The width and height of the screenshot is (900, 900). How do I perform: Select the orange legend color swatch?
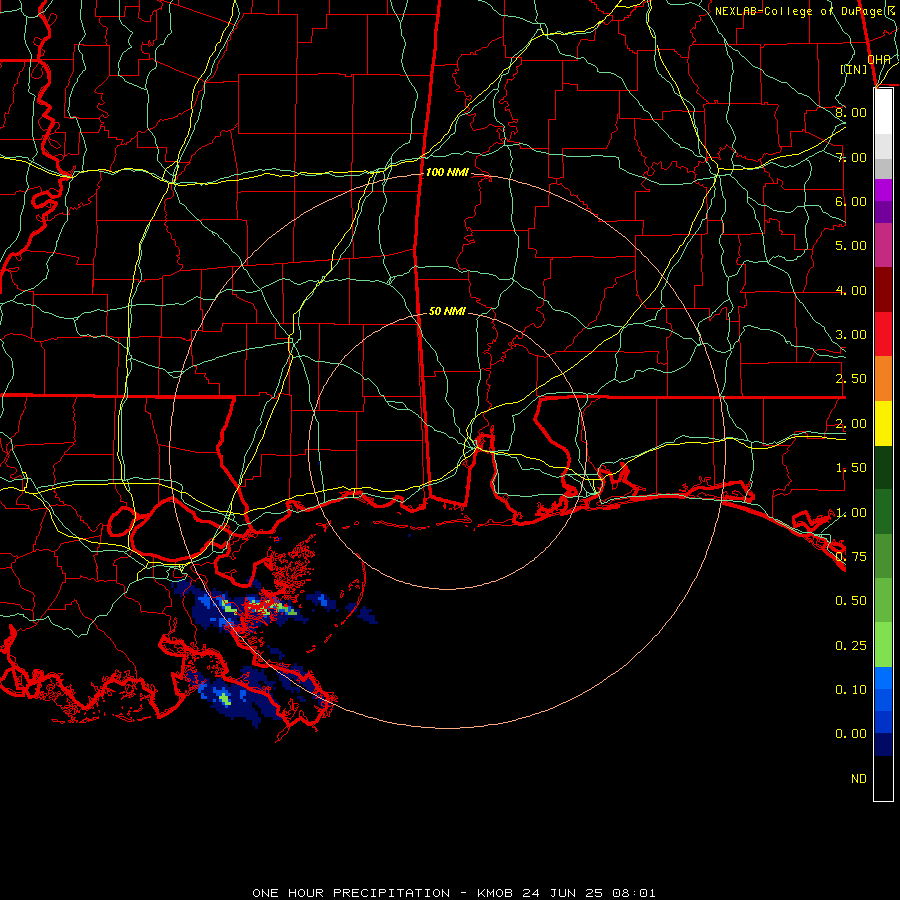(883, 379)
